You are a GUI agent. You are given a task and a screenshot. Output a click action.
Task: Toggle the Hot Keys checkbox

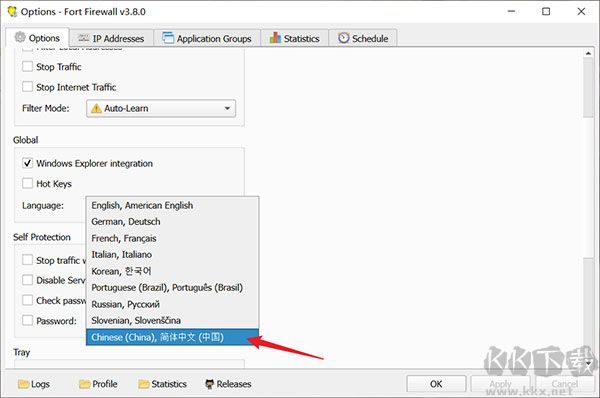(27, 183)
